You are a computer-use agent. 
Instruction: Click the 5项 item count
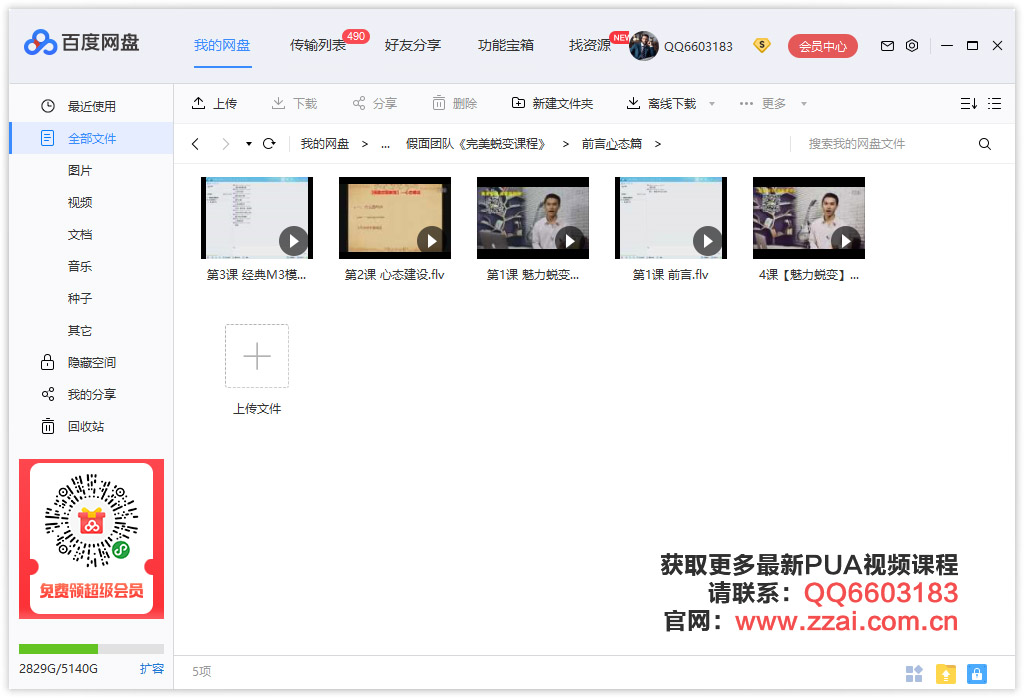point(202,671)
